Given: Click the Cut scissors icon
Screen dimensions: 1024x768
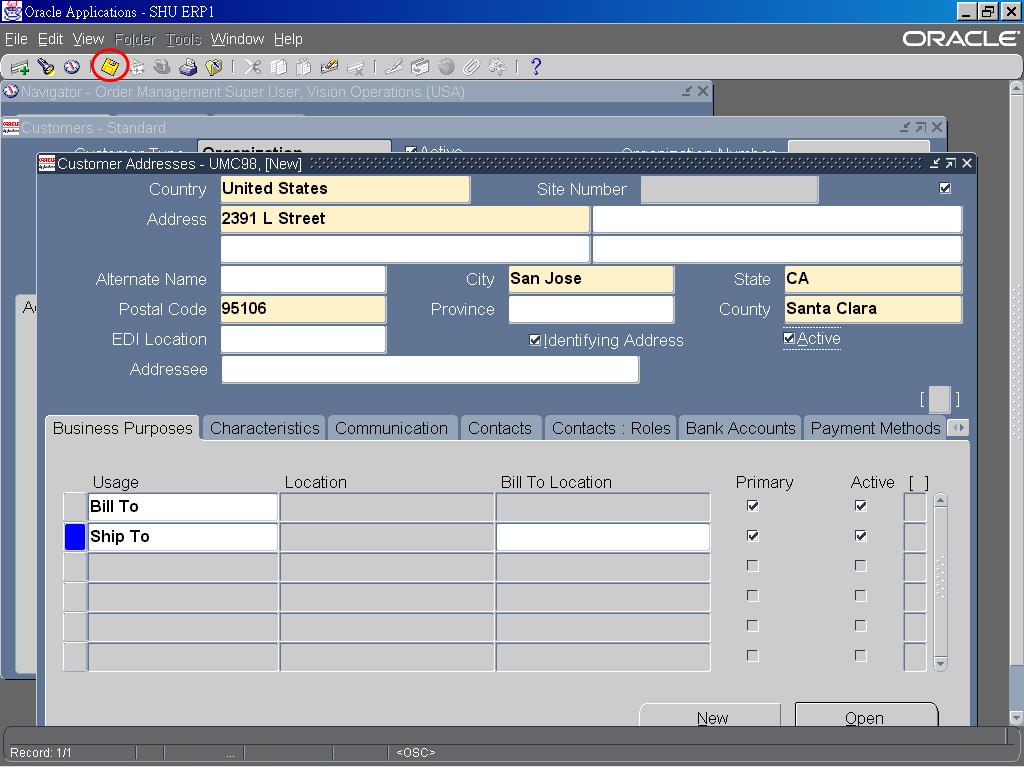Looking at the screenshot, I should pyautogui.click(x=252, y=67).
